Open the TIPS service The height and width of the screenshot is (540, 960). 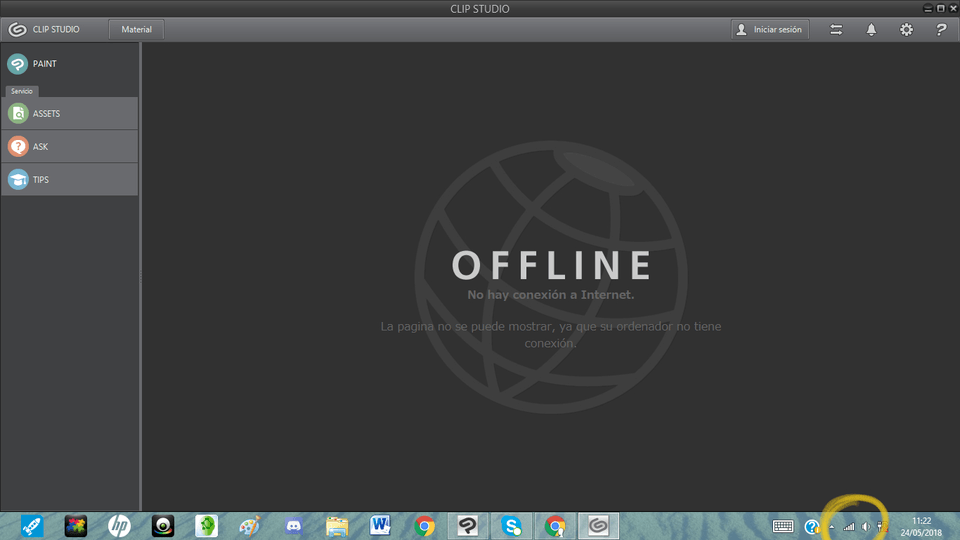[69, 179]
